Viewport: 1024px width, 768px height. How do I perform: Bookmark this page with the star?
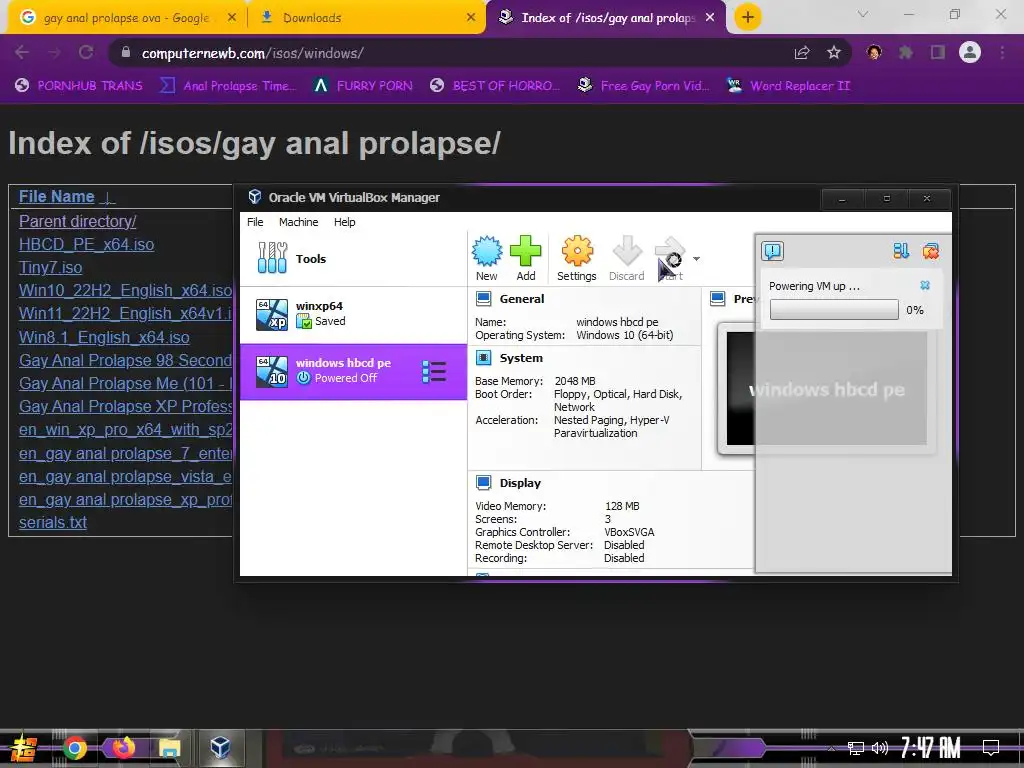[x=834, y=53]
